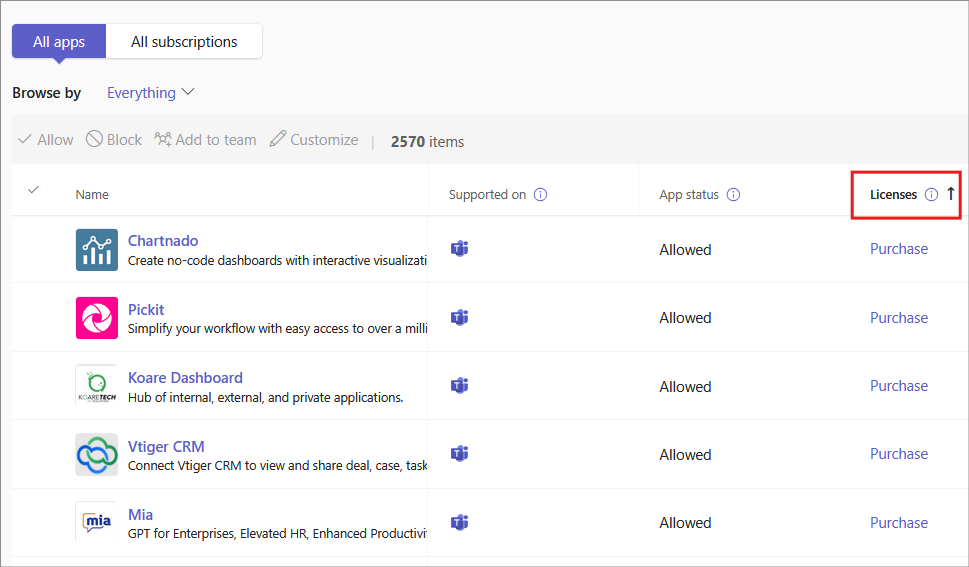Click the Block toolbar button
Viewport: 969px width, 567px height.
(114, 140)
